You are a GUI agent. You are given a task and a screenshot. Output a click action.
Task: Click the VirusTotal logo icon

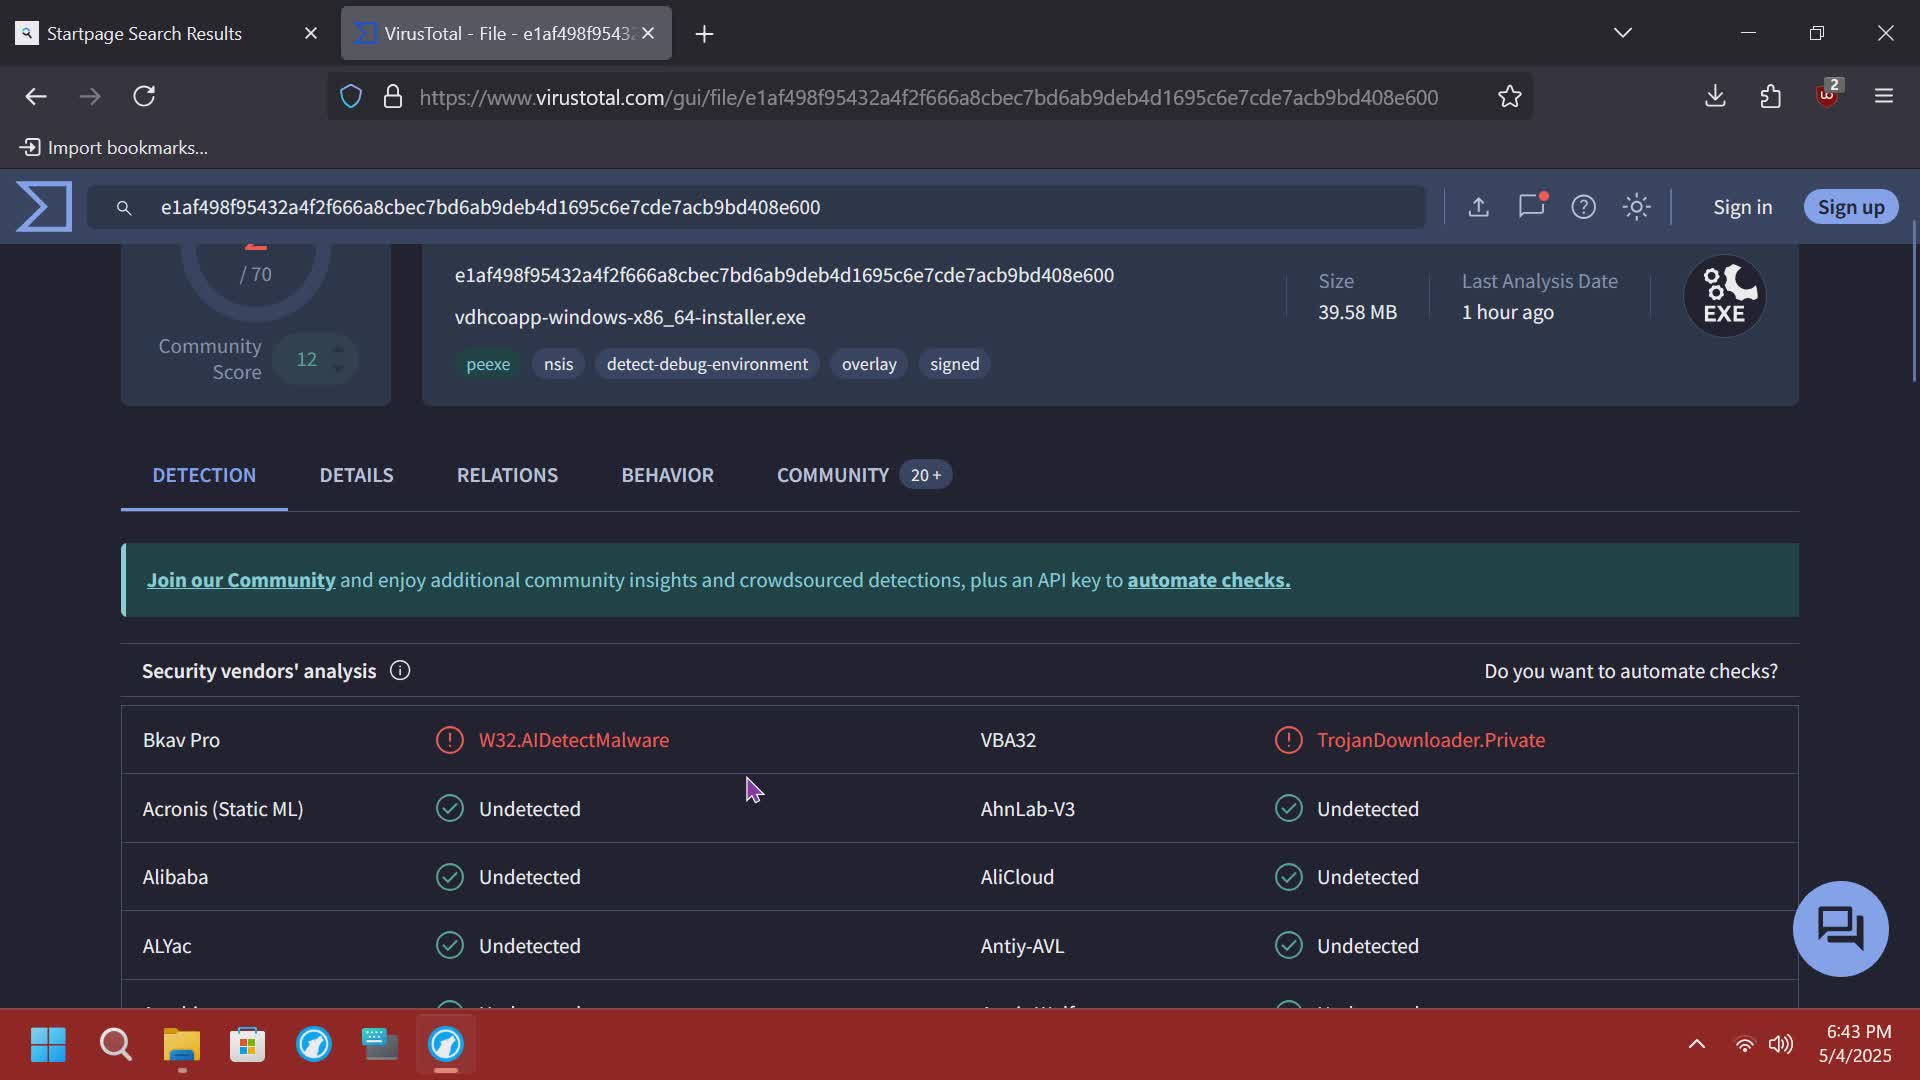(x=44, y=206)
